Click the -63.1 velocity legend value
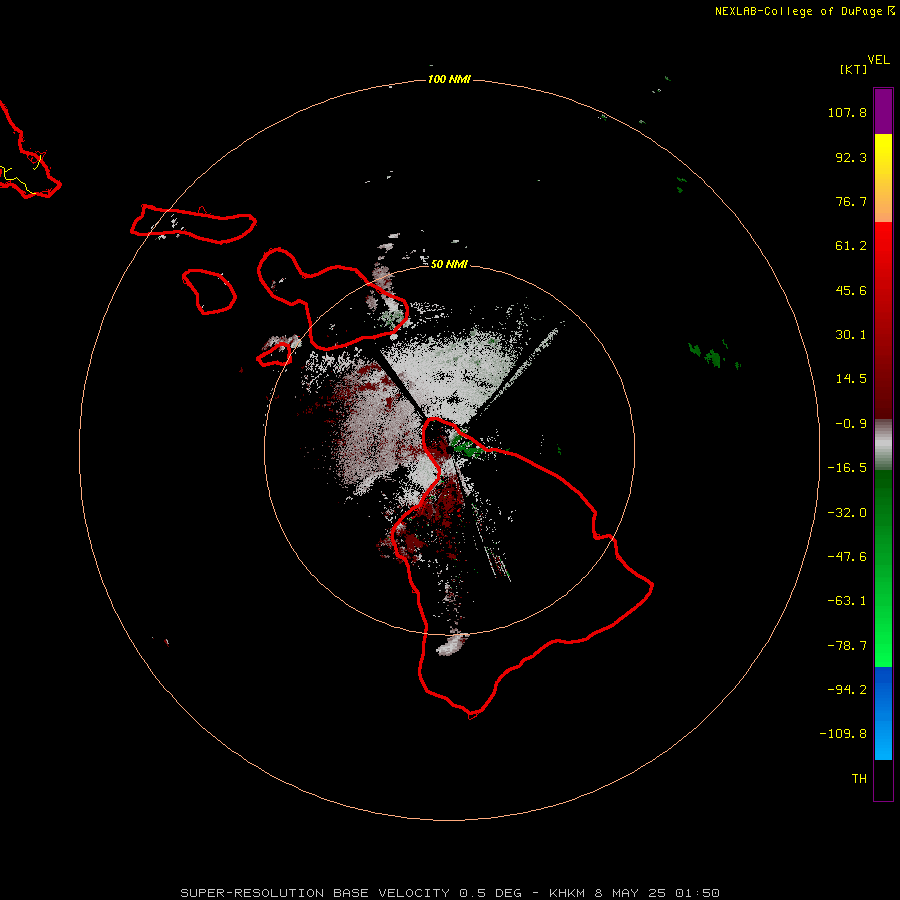The image size is (900, 900). tap(847, 601)
